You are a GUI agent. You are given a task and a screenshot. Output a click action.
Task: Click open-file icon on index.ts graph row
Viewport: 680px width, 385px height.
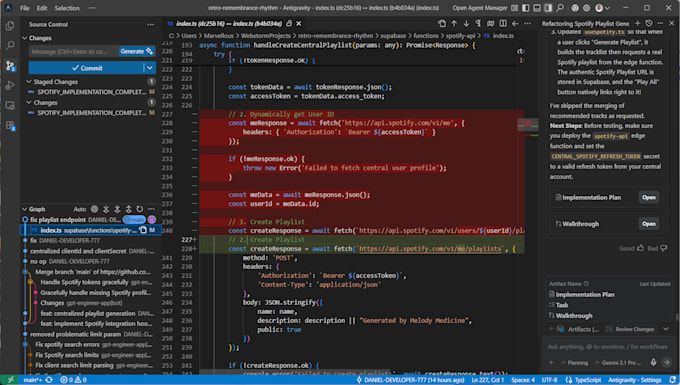[143, 230]
